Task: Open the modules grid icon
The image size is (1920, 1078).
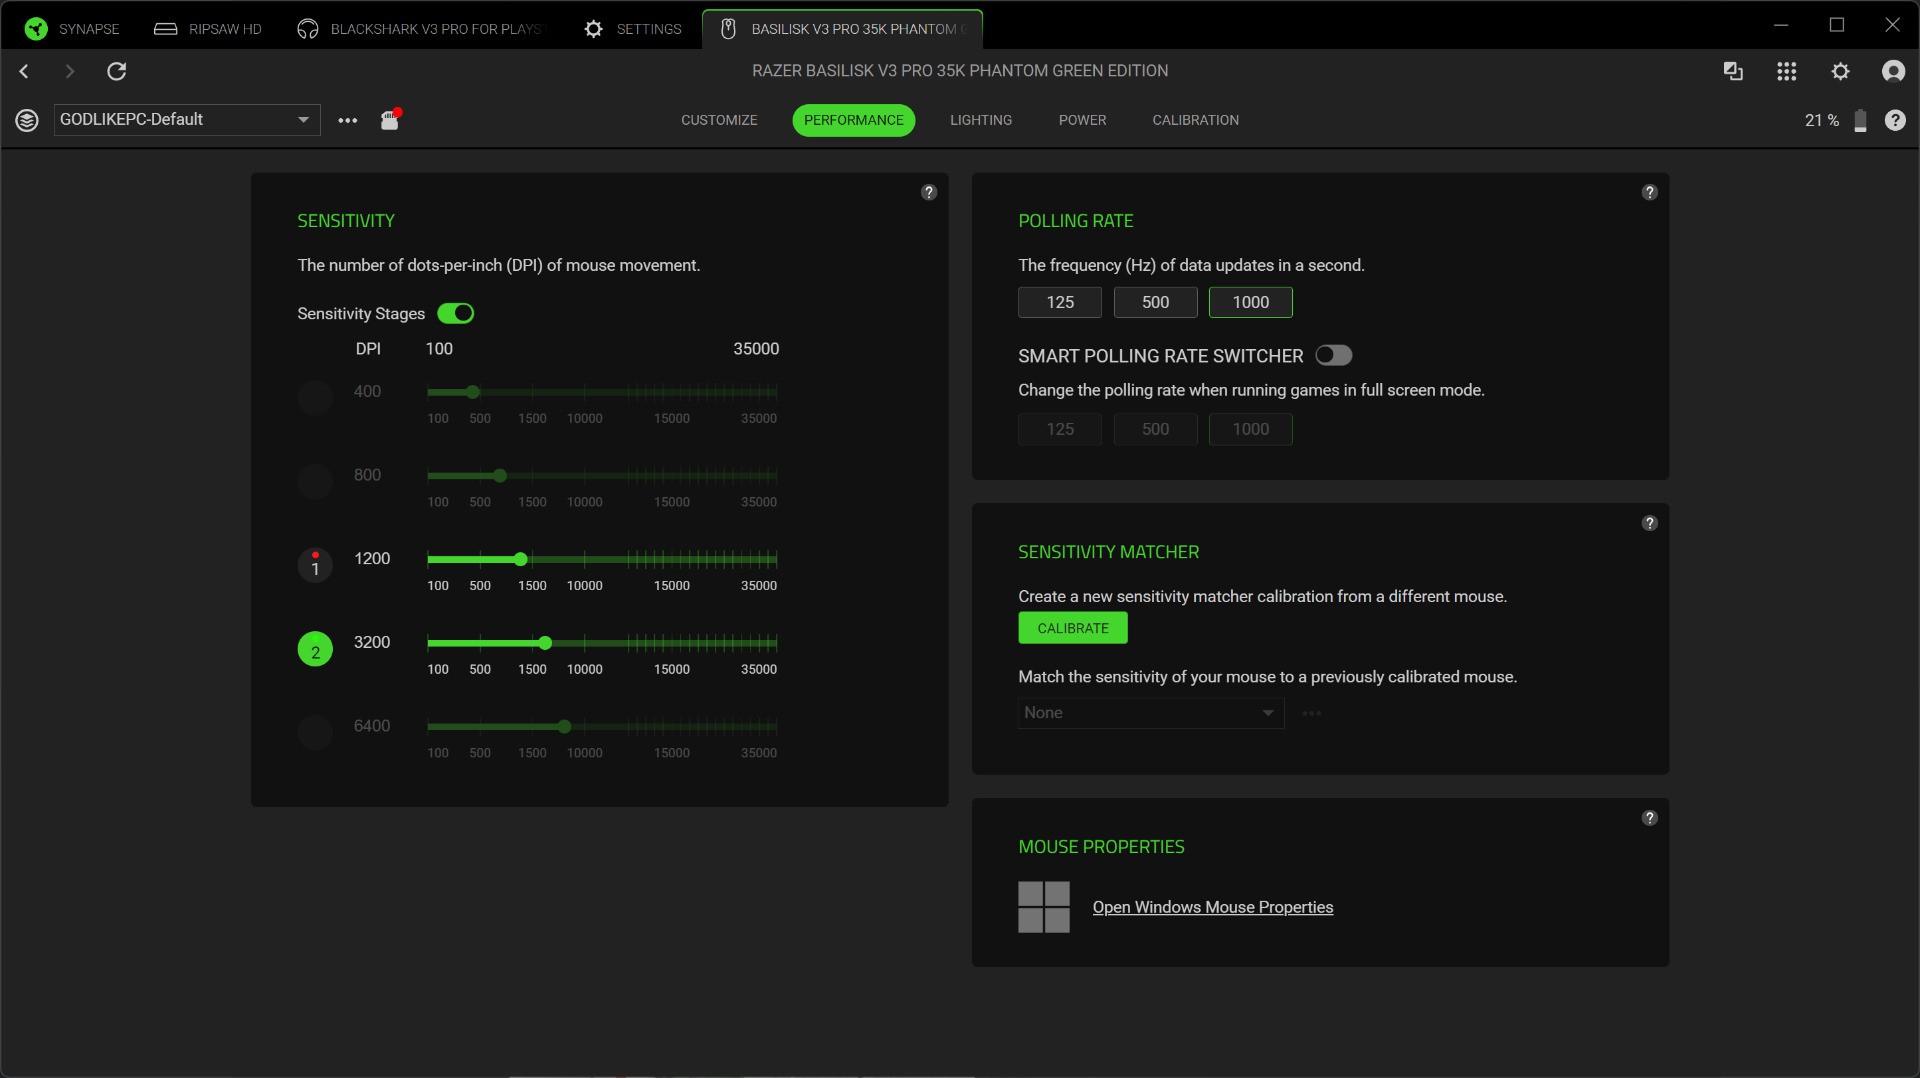Action: pos(1786,71)
